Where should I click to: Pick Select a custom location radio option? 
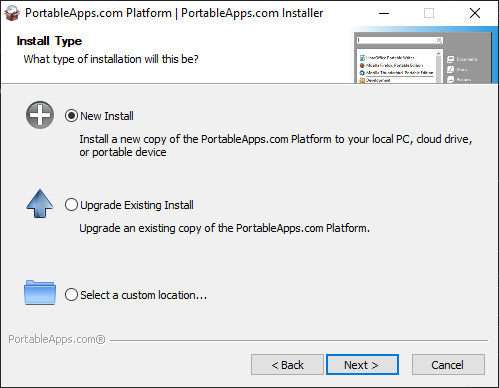click(71, 295)
